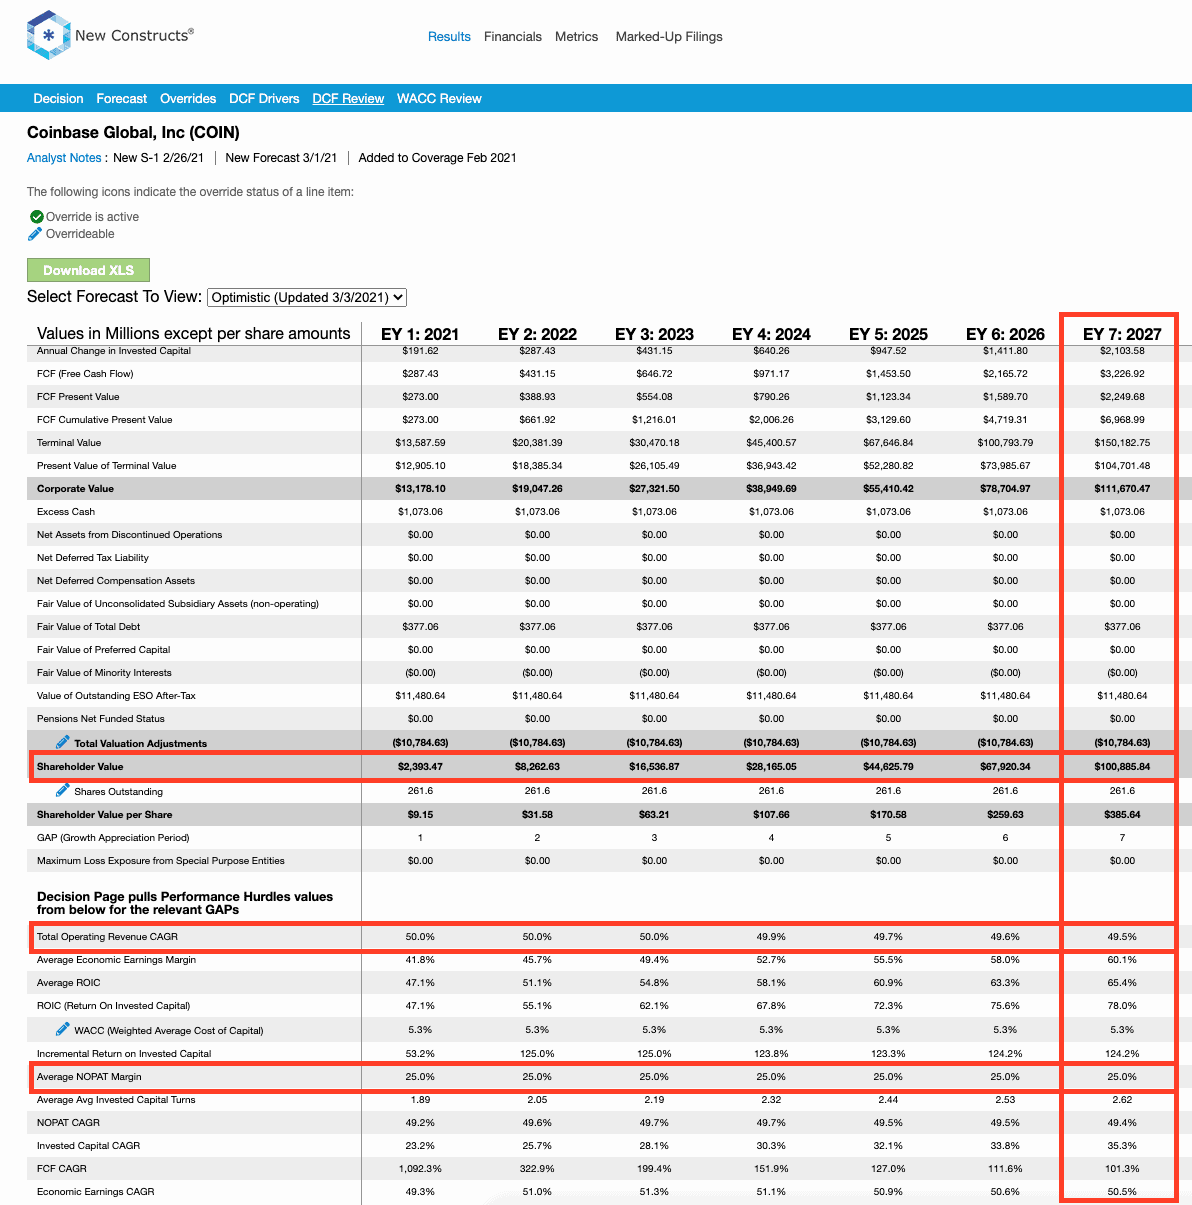Click 2021 Shareholder Value per Share $9.15
Screen dimensions: 1192x1205
tap(420, 815)
